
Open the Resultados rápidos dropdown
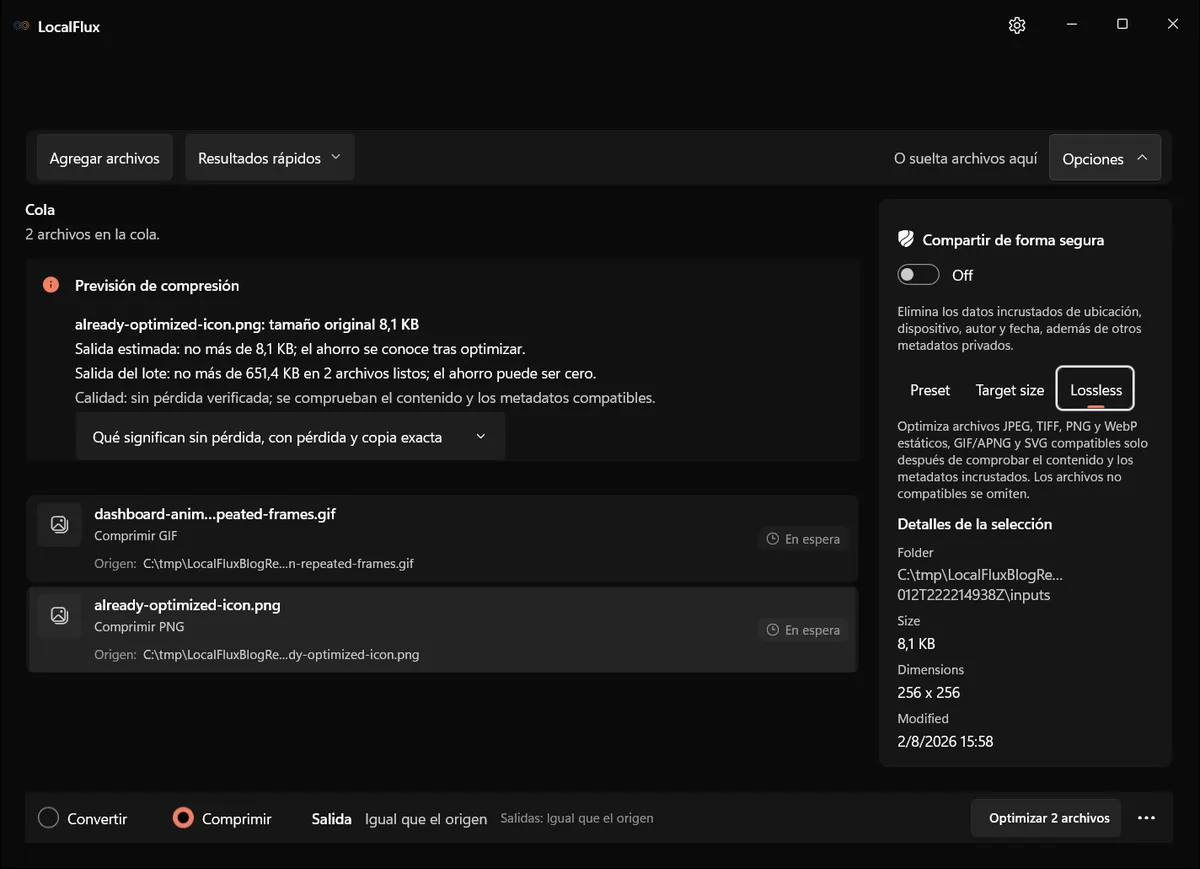(x=270, y=158)
